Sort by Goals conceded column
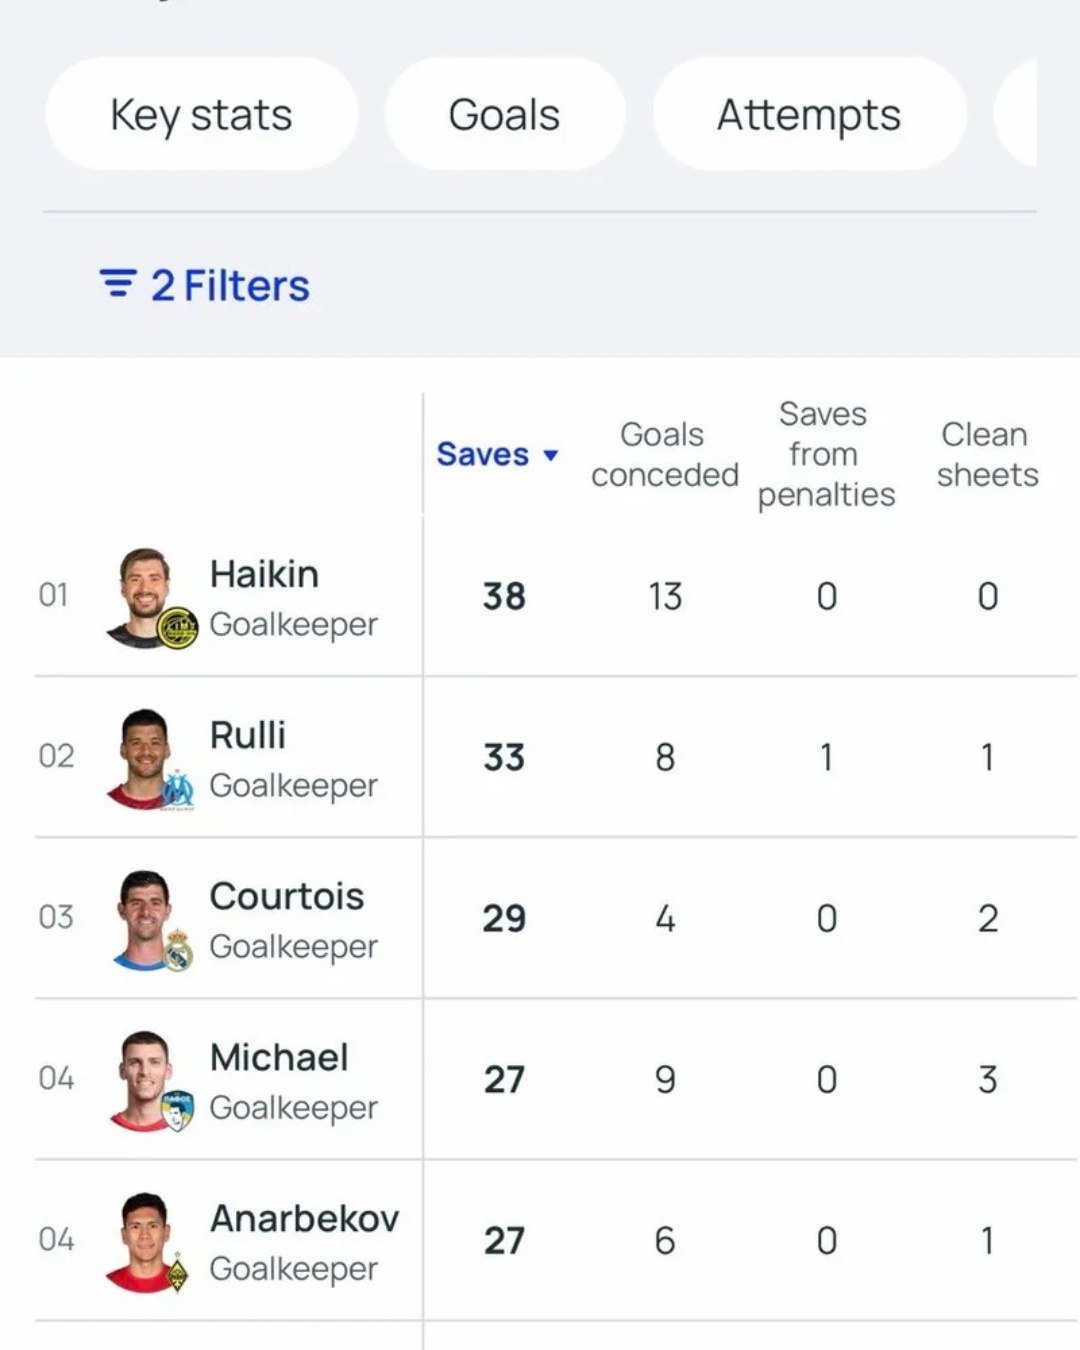1080x1350 pixels. 664,454
